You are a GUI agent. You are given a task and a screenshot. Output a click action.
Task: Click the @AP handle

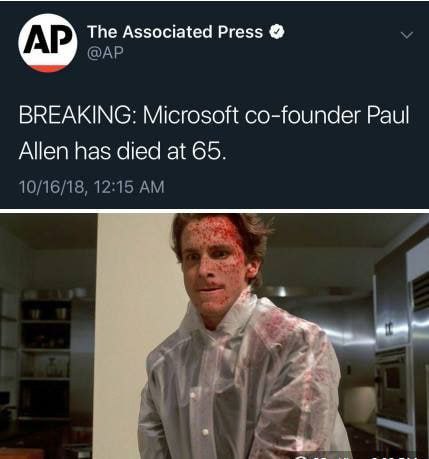point(105,52)
